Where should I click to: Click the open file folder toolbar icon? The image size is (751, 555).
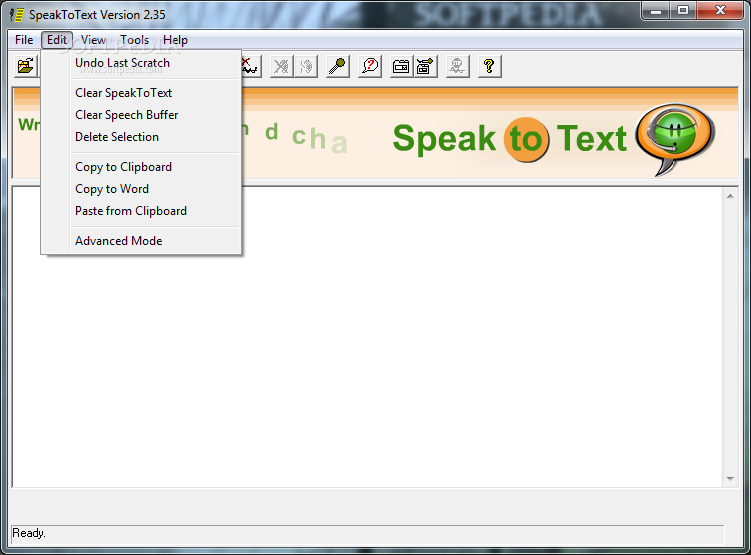tap(26, 66)
